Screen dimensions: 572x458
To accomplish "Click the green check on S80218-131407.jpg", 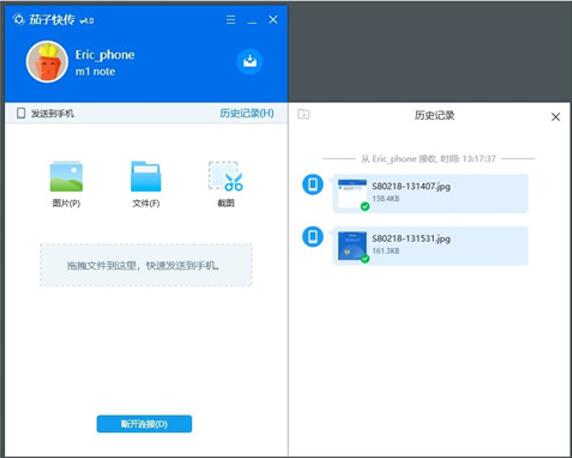I will pyautogui.click(x=365, y=207).
